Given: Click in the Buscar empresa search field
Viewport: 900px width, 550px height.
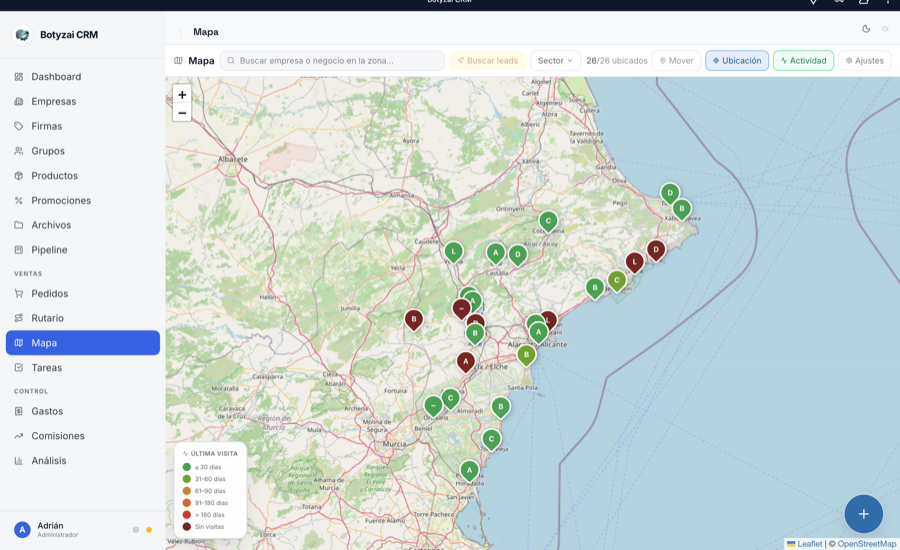Looking at the screenshot, I should pyautogui.click(x=332, y=60).
